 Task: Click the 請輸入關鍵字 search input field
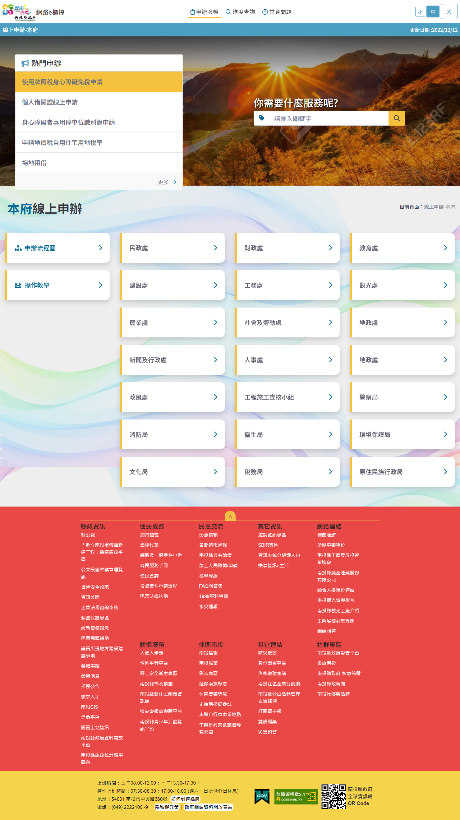[329, 118]
